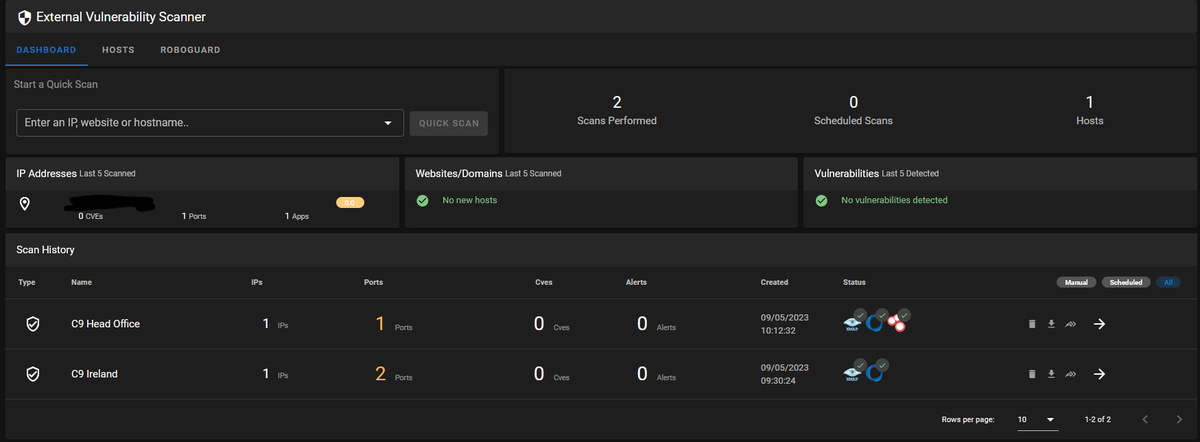1200x442 pixels.
Task: Sort by the Name column header
Action: pyautogui.click(x=82, y=282)
